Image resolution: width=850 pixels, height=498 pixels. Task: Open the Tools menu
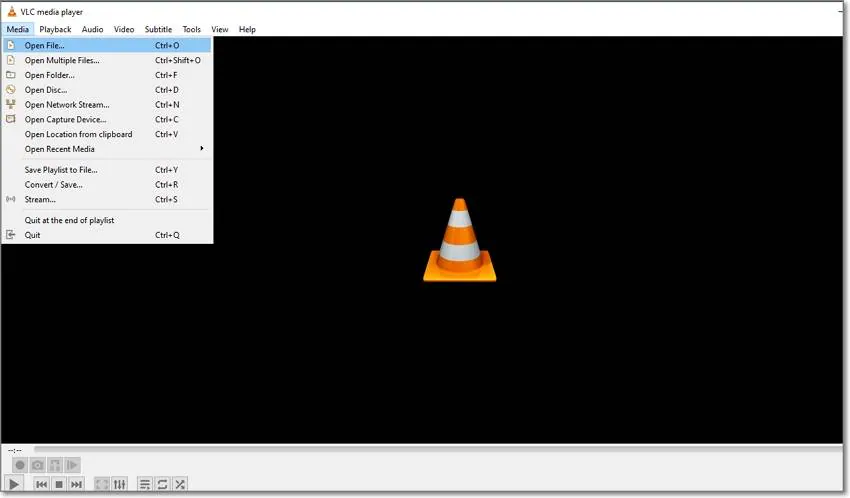pos(191,29)
